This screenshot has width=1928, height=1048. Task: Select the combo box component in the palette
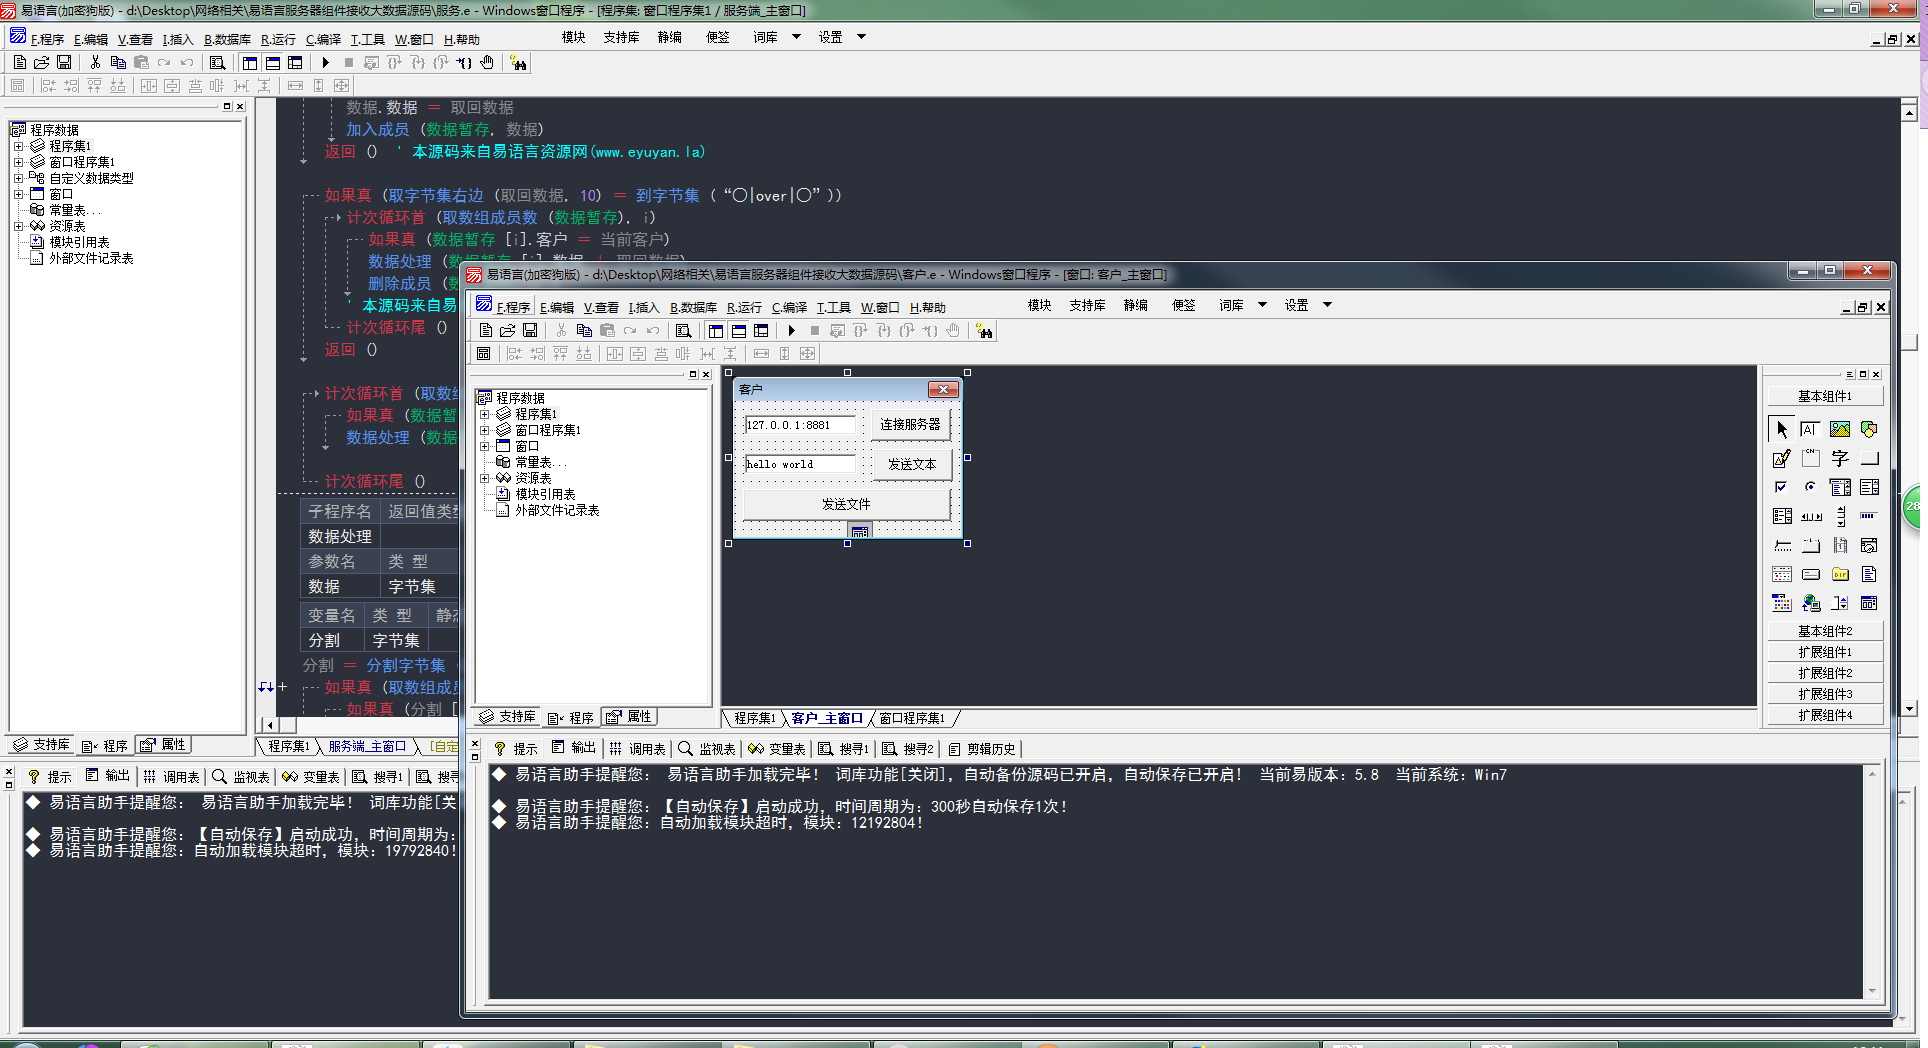(1840, 487)
